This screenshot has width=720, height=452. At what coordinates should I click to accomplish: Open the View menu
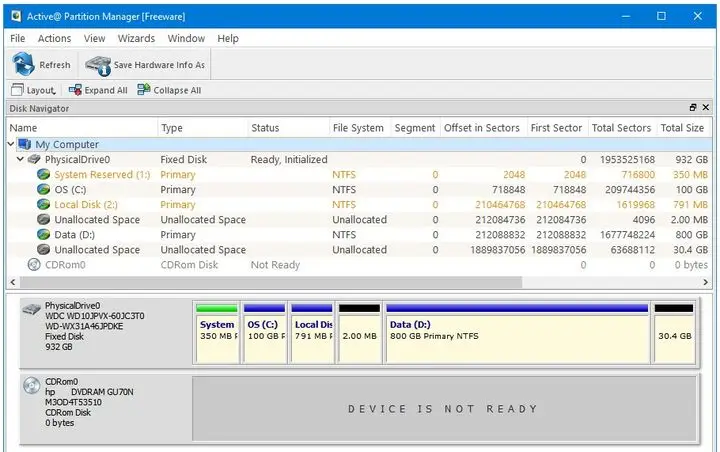94,39
